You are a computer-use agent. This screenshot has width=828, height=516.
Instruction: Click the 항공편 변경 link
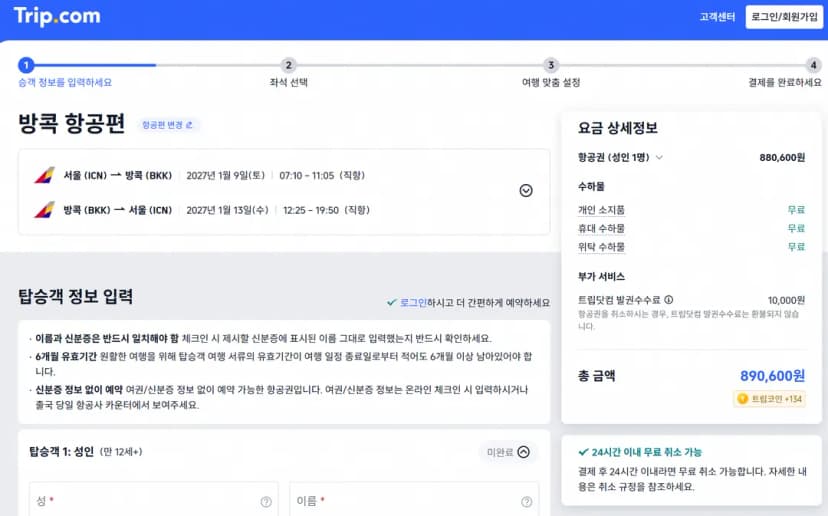[167, 125]
